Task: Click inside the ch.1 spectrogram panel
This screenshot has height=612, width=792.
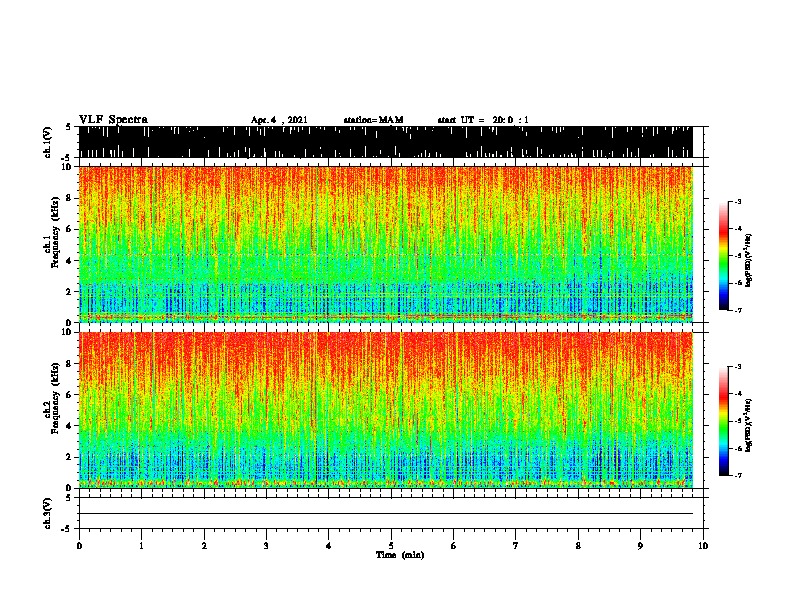Action: (385, 244)
